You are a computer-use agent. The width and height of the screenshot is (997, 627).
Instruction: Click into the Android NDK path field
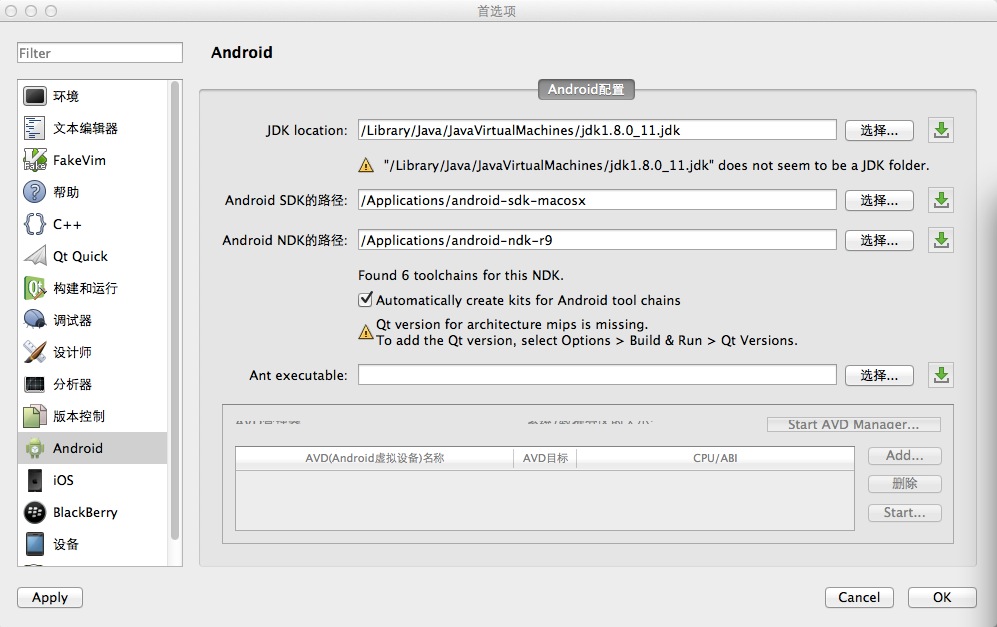[597, 240]
